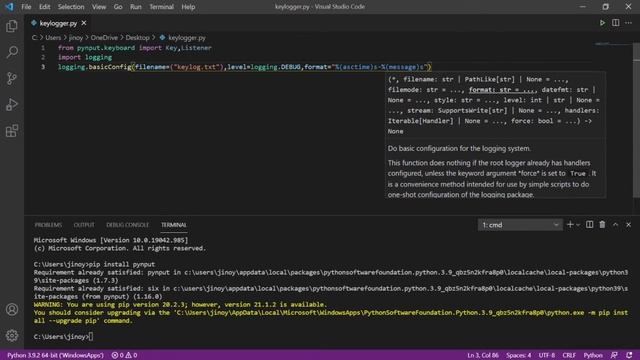640x360 pixels.
Task: Change language mode via Python status item
Action: [593, 356]
